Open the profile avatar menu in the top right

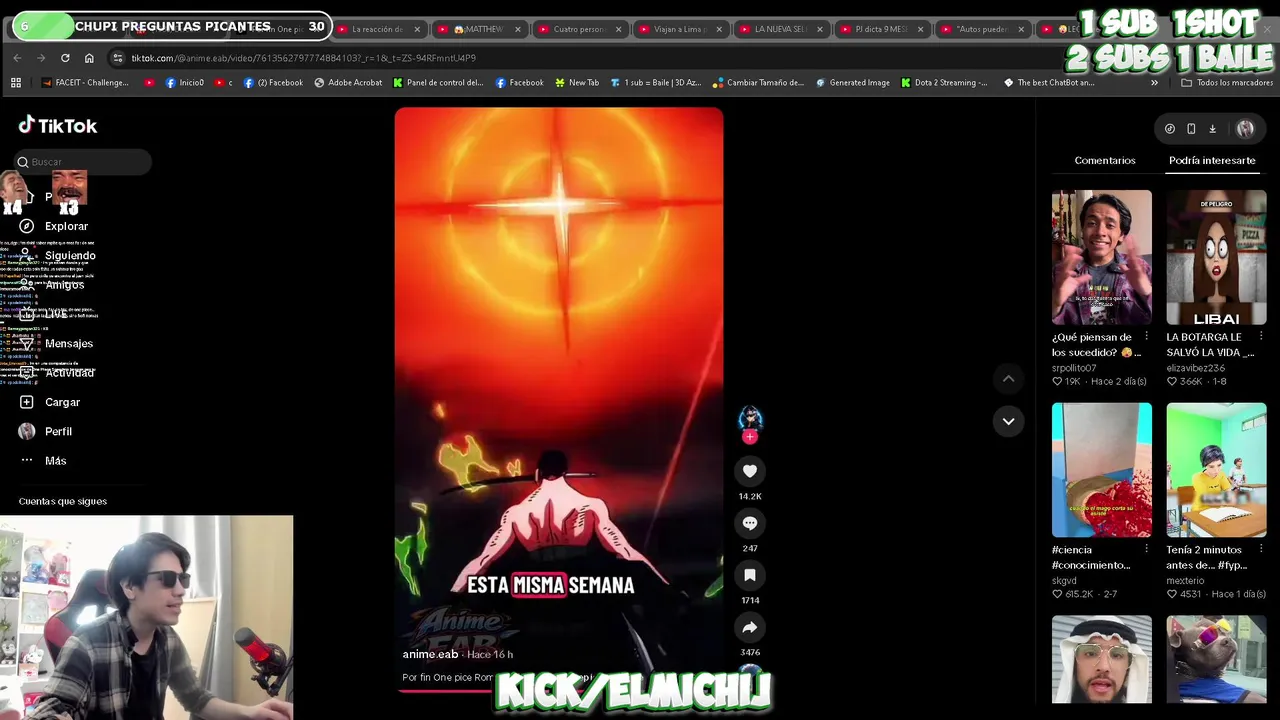(x=1245, y=128)
